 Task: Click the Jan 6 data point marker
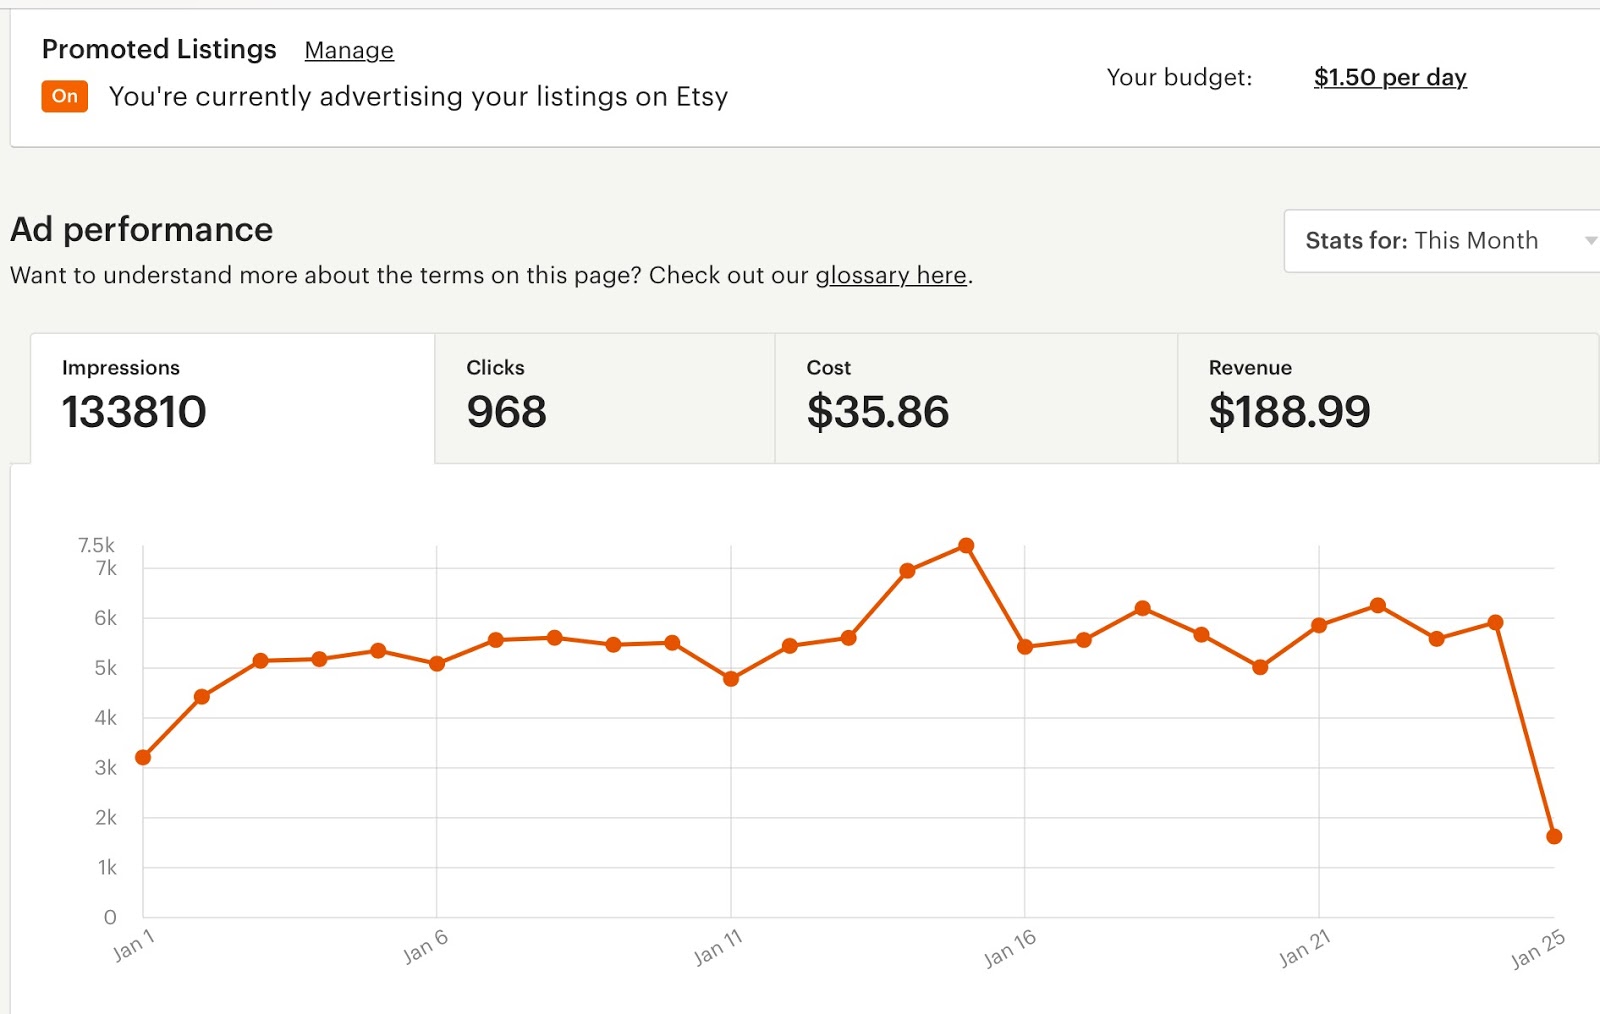click(x=437, y=664)
